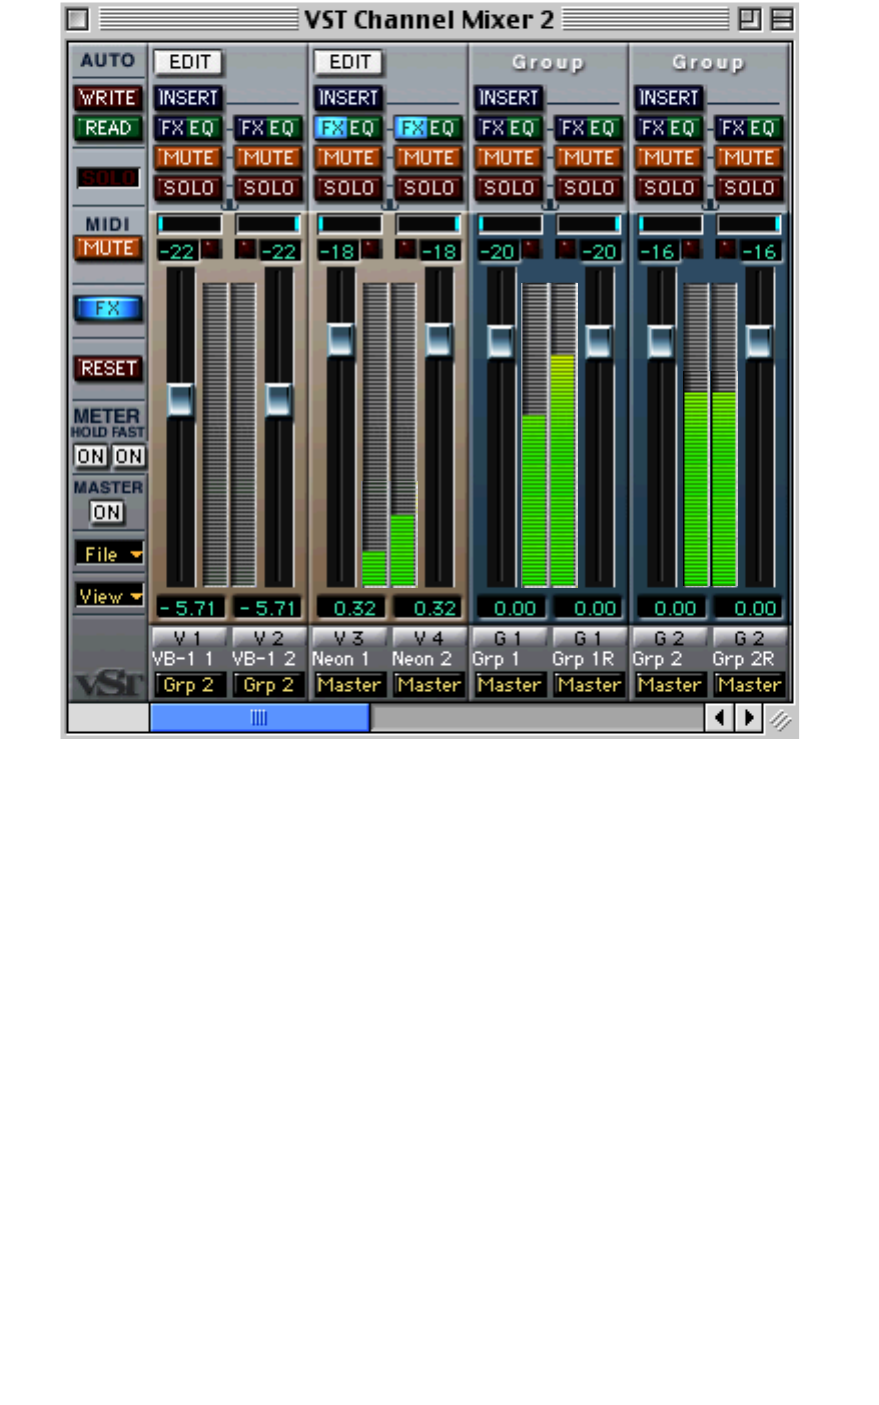
Task: Click the pan control of Grp 1
Action: 510,224
